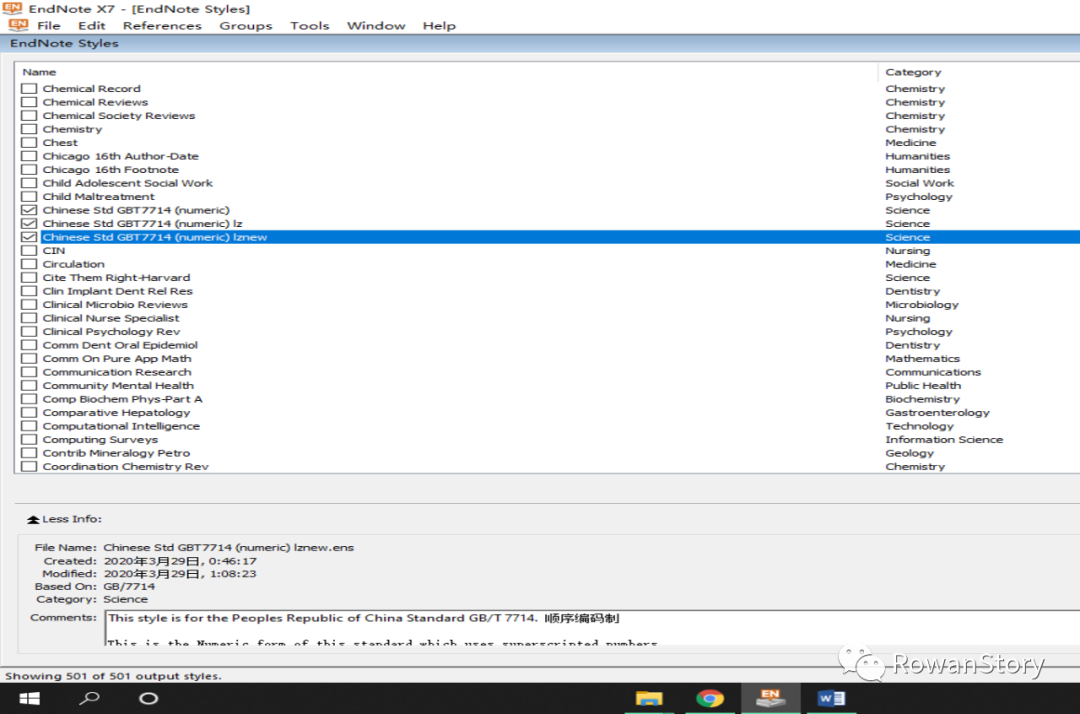Select the Child Maltreatment style name
The image size is (1080, 714).
[x=98, y=197]
